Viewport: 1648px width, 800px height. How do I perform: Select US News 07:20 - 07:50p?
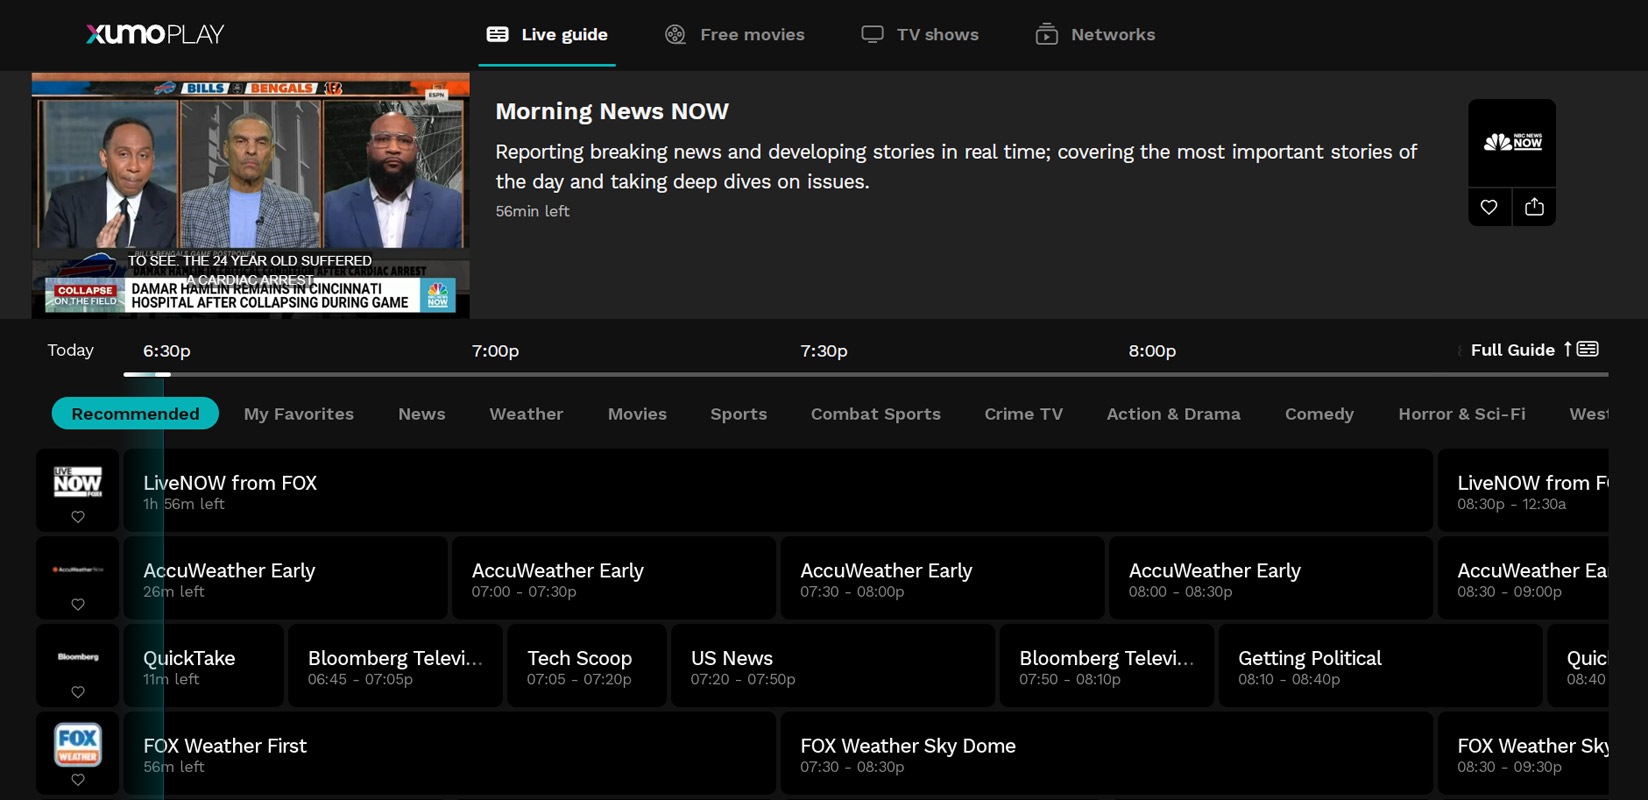833,666
